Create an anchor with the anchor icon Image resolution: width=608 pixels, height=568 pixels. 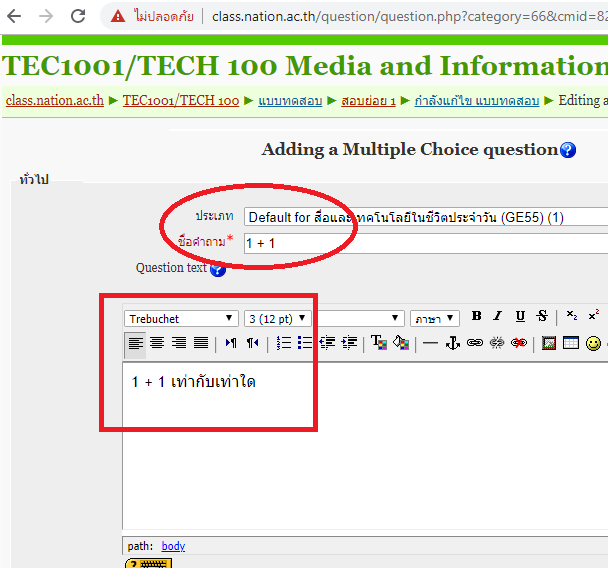(x=452, y=343)
